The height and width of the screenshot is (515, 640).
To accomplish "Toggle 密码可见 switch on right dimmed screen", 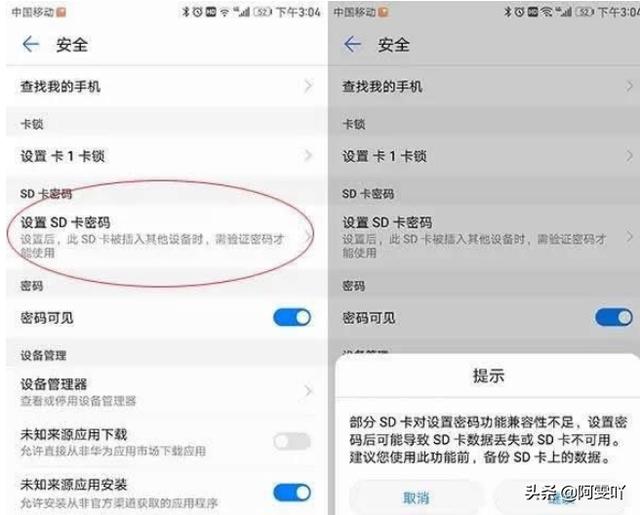I will [x=614, y=317].
